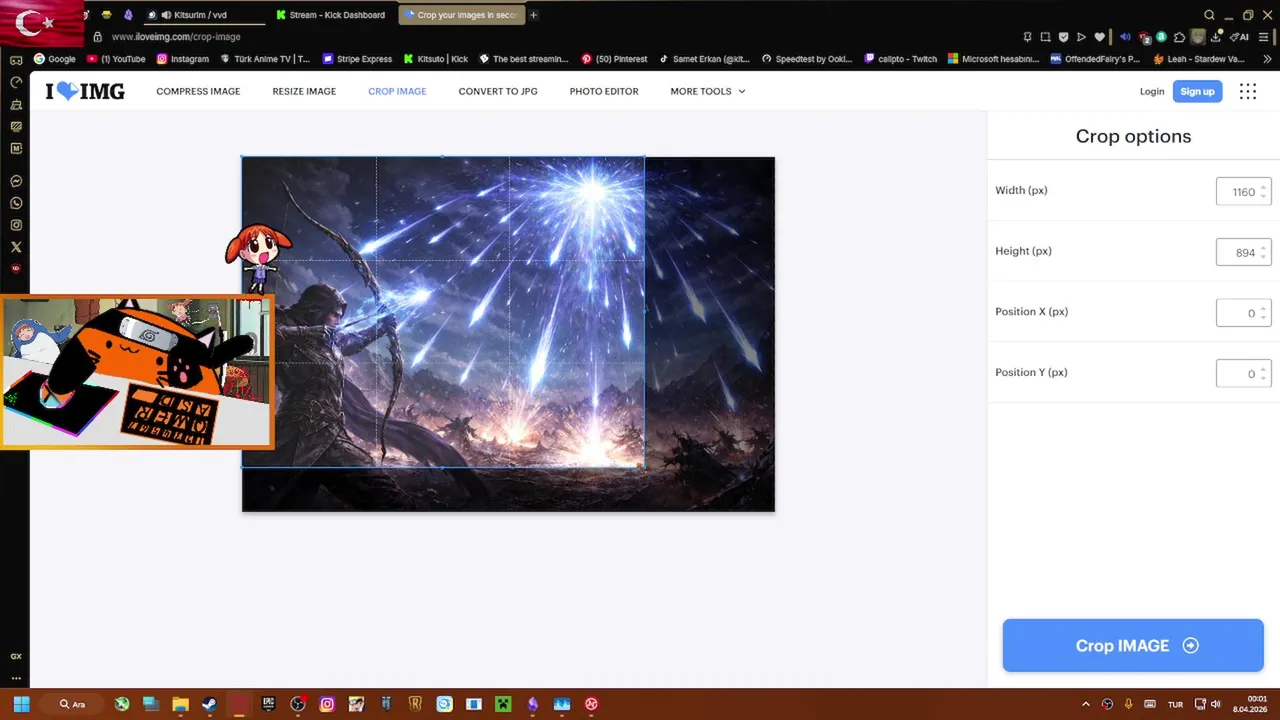Open a new browser tab

(x=533, y=15)
